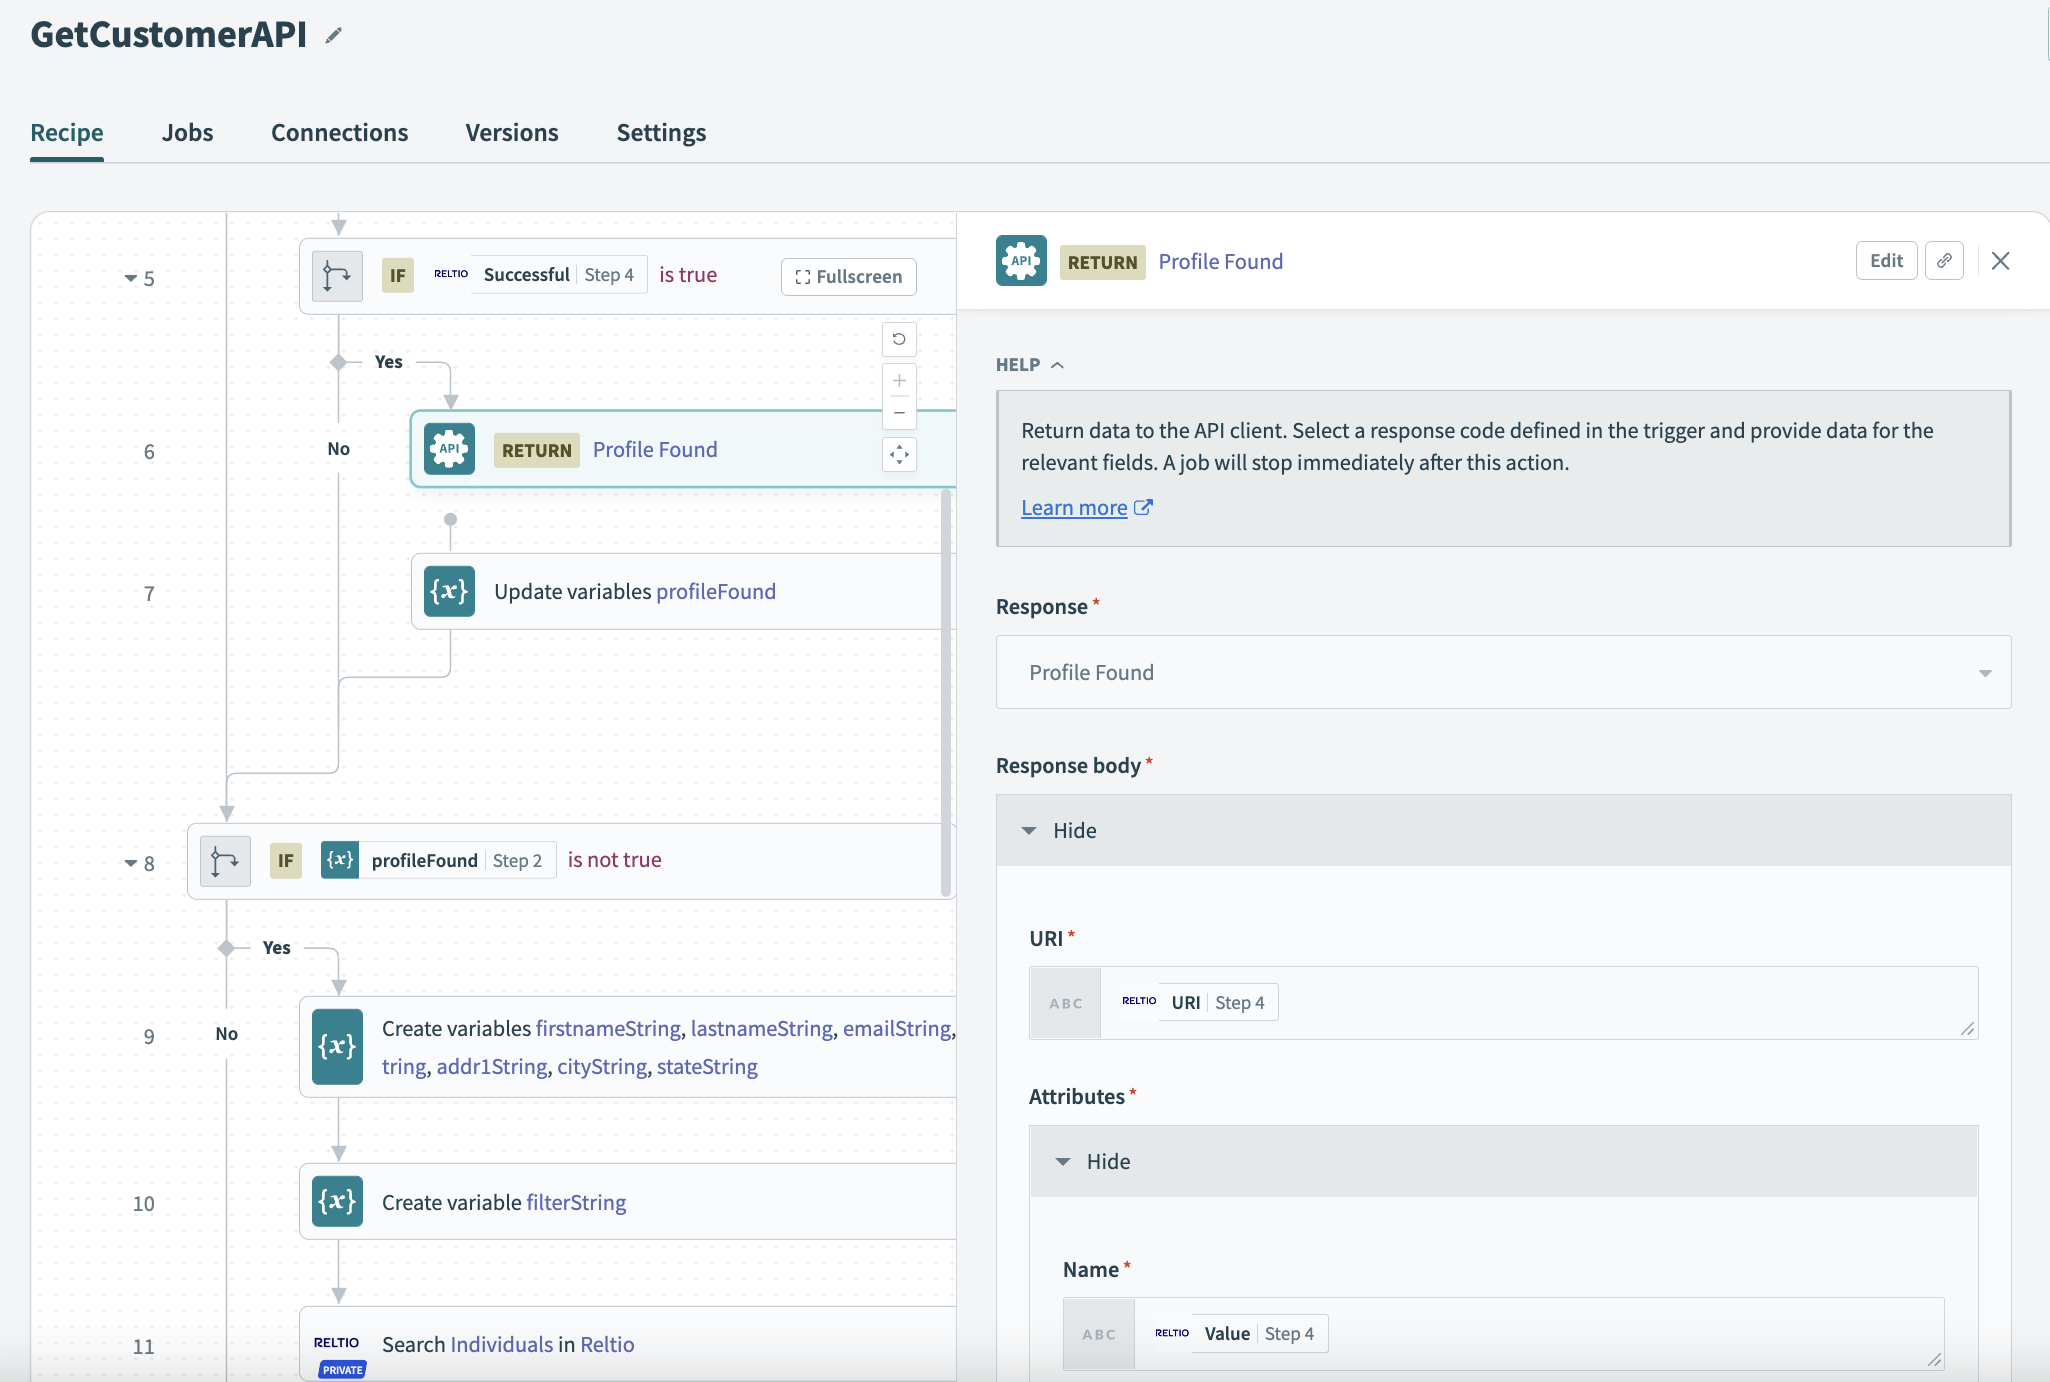This screenshot has width=2050, height=1382.
Task: Collapse step 5 using its arrow
Action: click(x=131, y=278)
